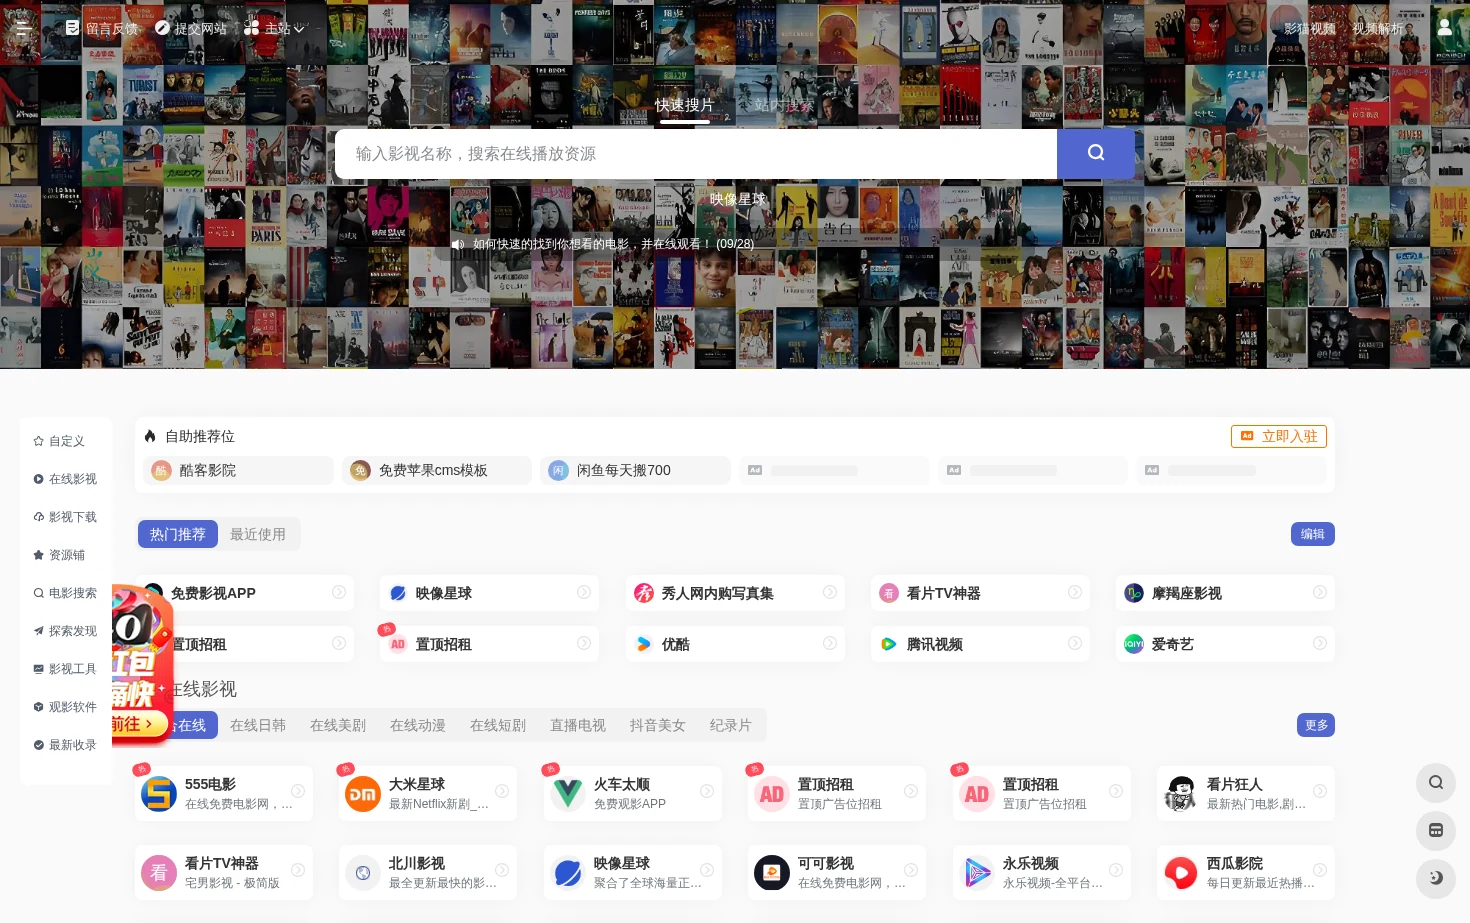Image resolution: width=1470 pixels, height=923 pixels.
Task: Click the 可可影视 black logo
Action: point(772,873)
